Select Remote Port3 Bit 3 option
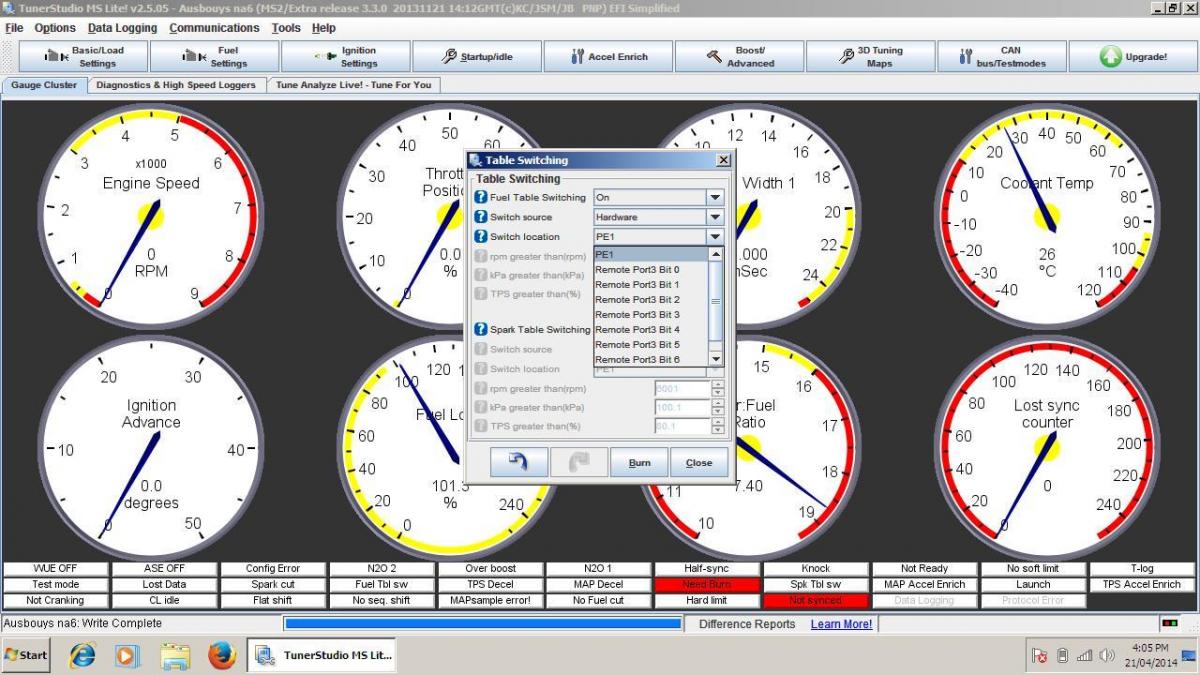 tap(651, 314)
